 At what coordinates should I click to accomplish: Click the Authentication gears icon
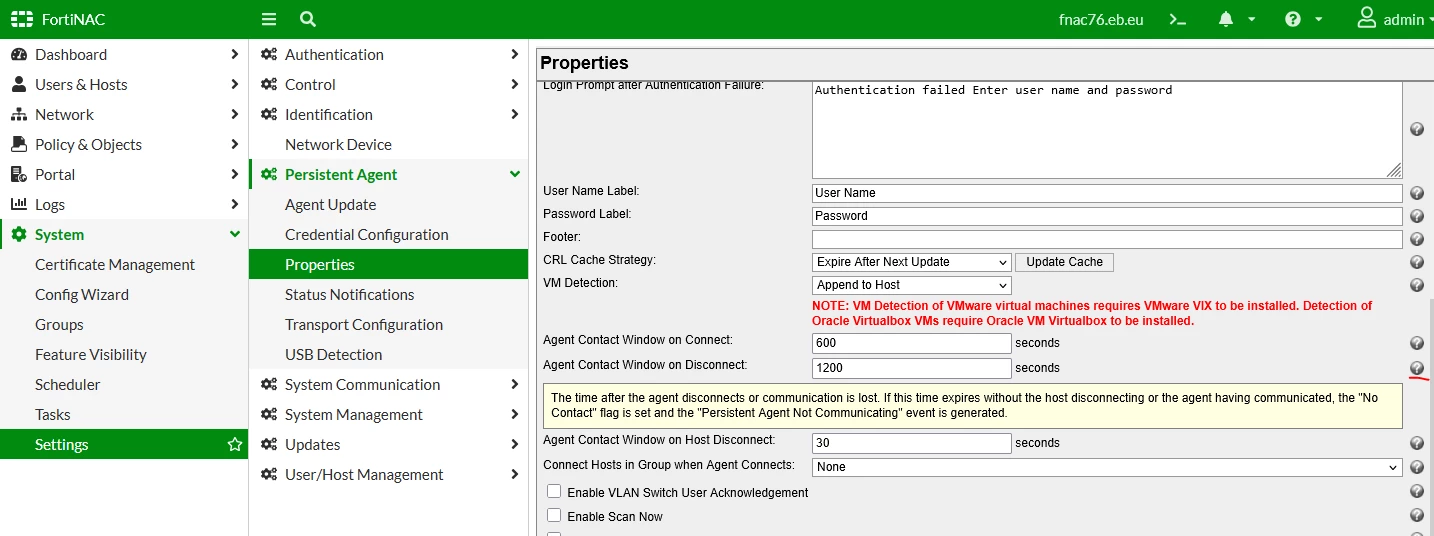(269, 54)
